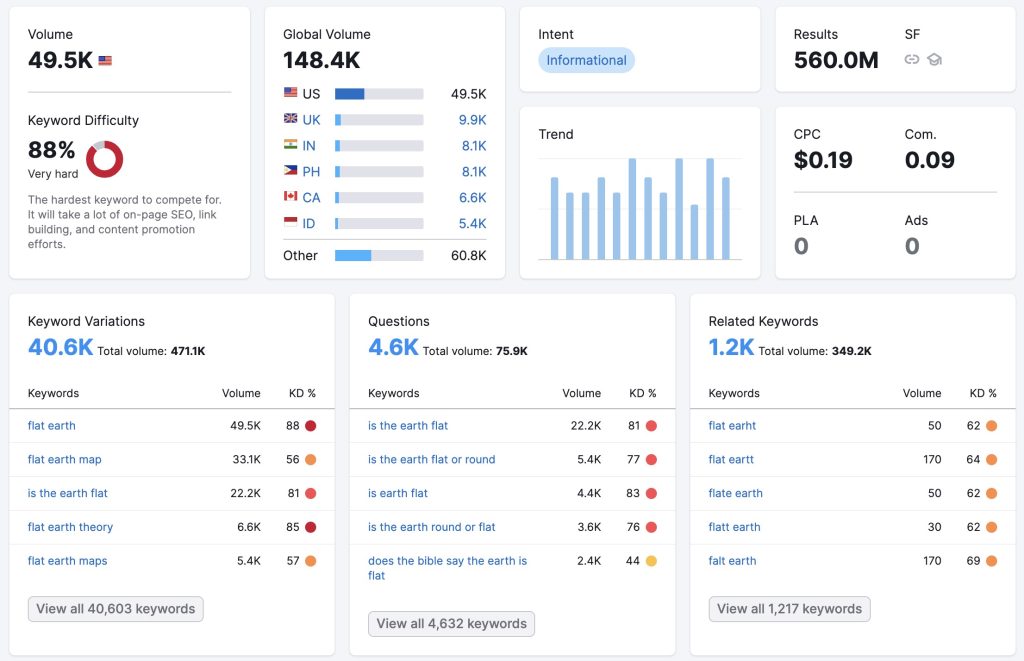Screen dimensions: 1024x661
Task: Click the Philippines flag in Global Volume
Action: click(x=291, y=170)
